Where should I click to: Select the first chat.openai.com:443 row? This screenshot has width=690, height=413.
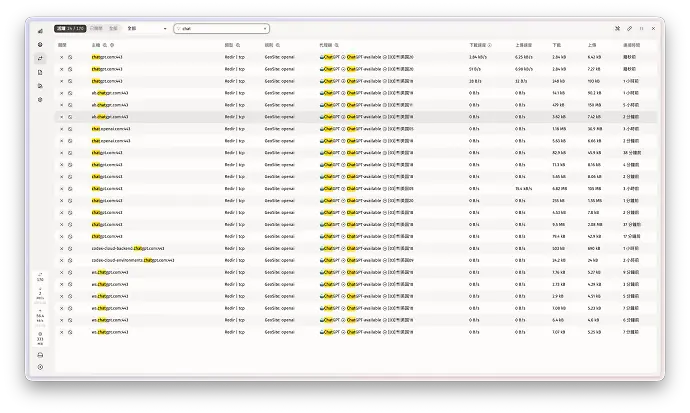coord(356,129)
